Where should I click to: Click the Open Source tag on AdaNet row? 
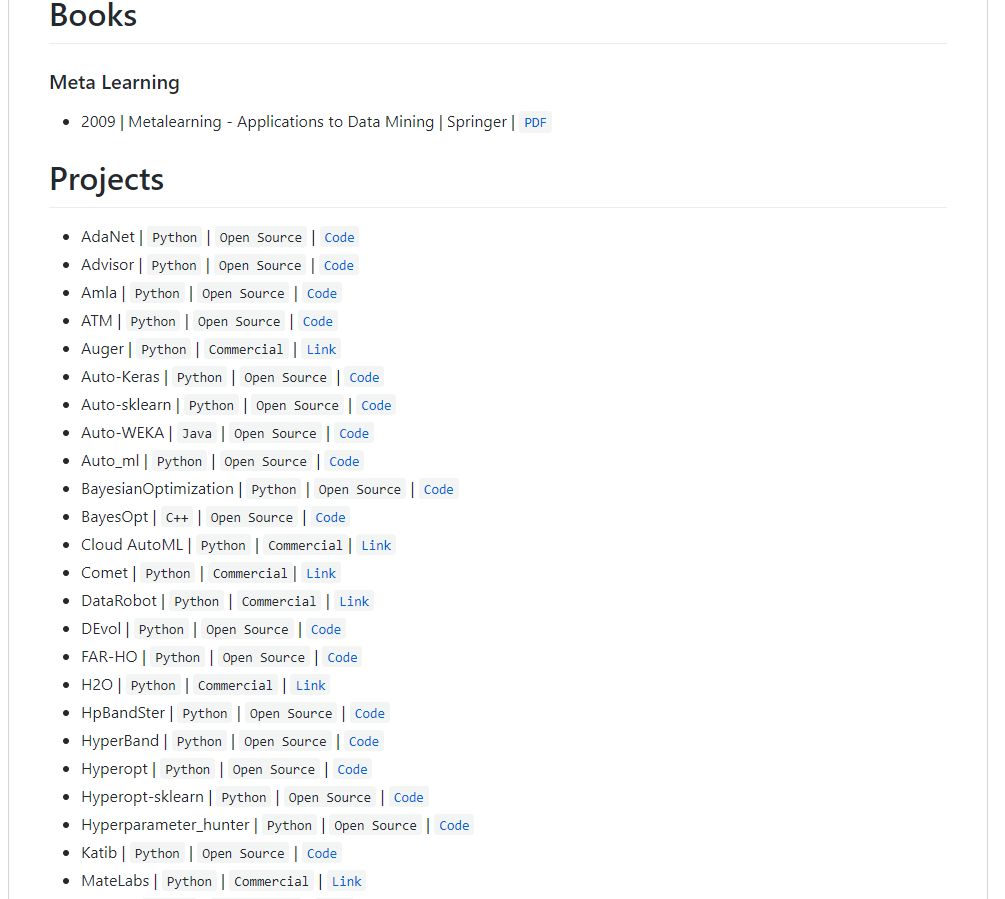[x=260, y=238]
